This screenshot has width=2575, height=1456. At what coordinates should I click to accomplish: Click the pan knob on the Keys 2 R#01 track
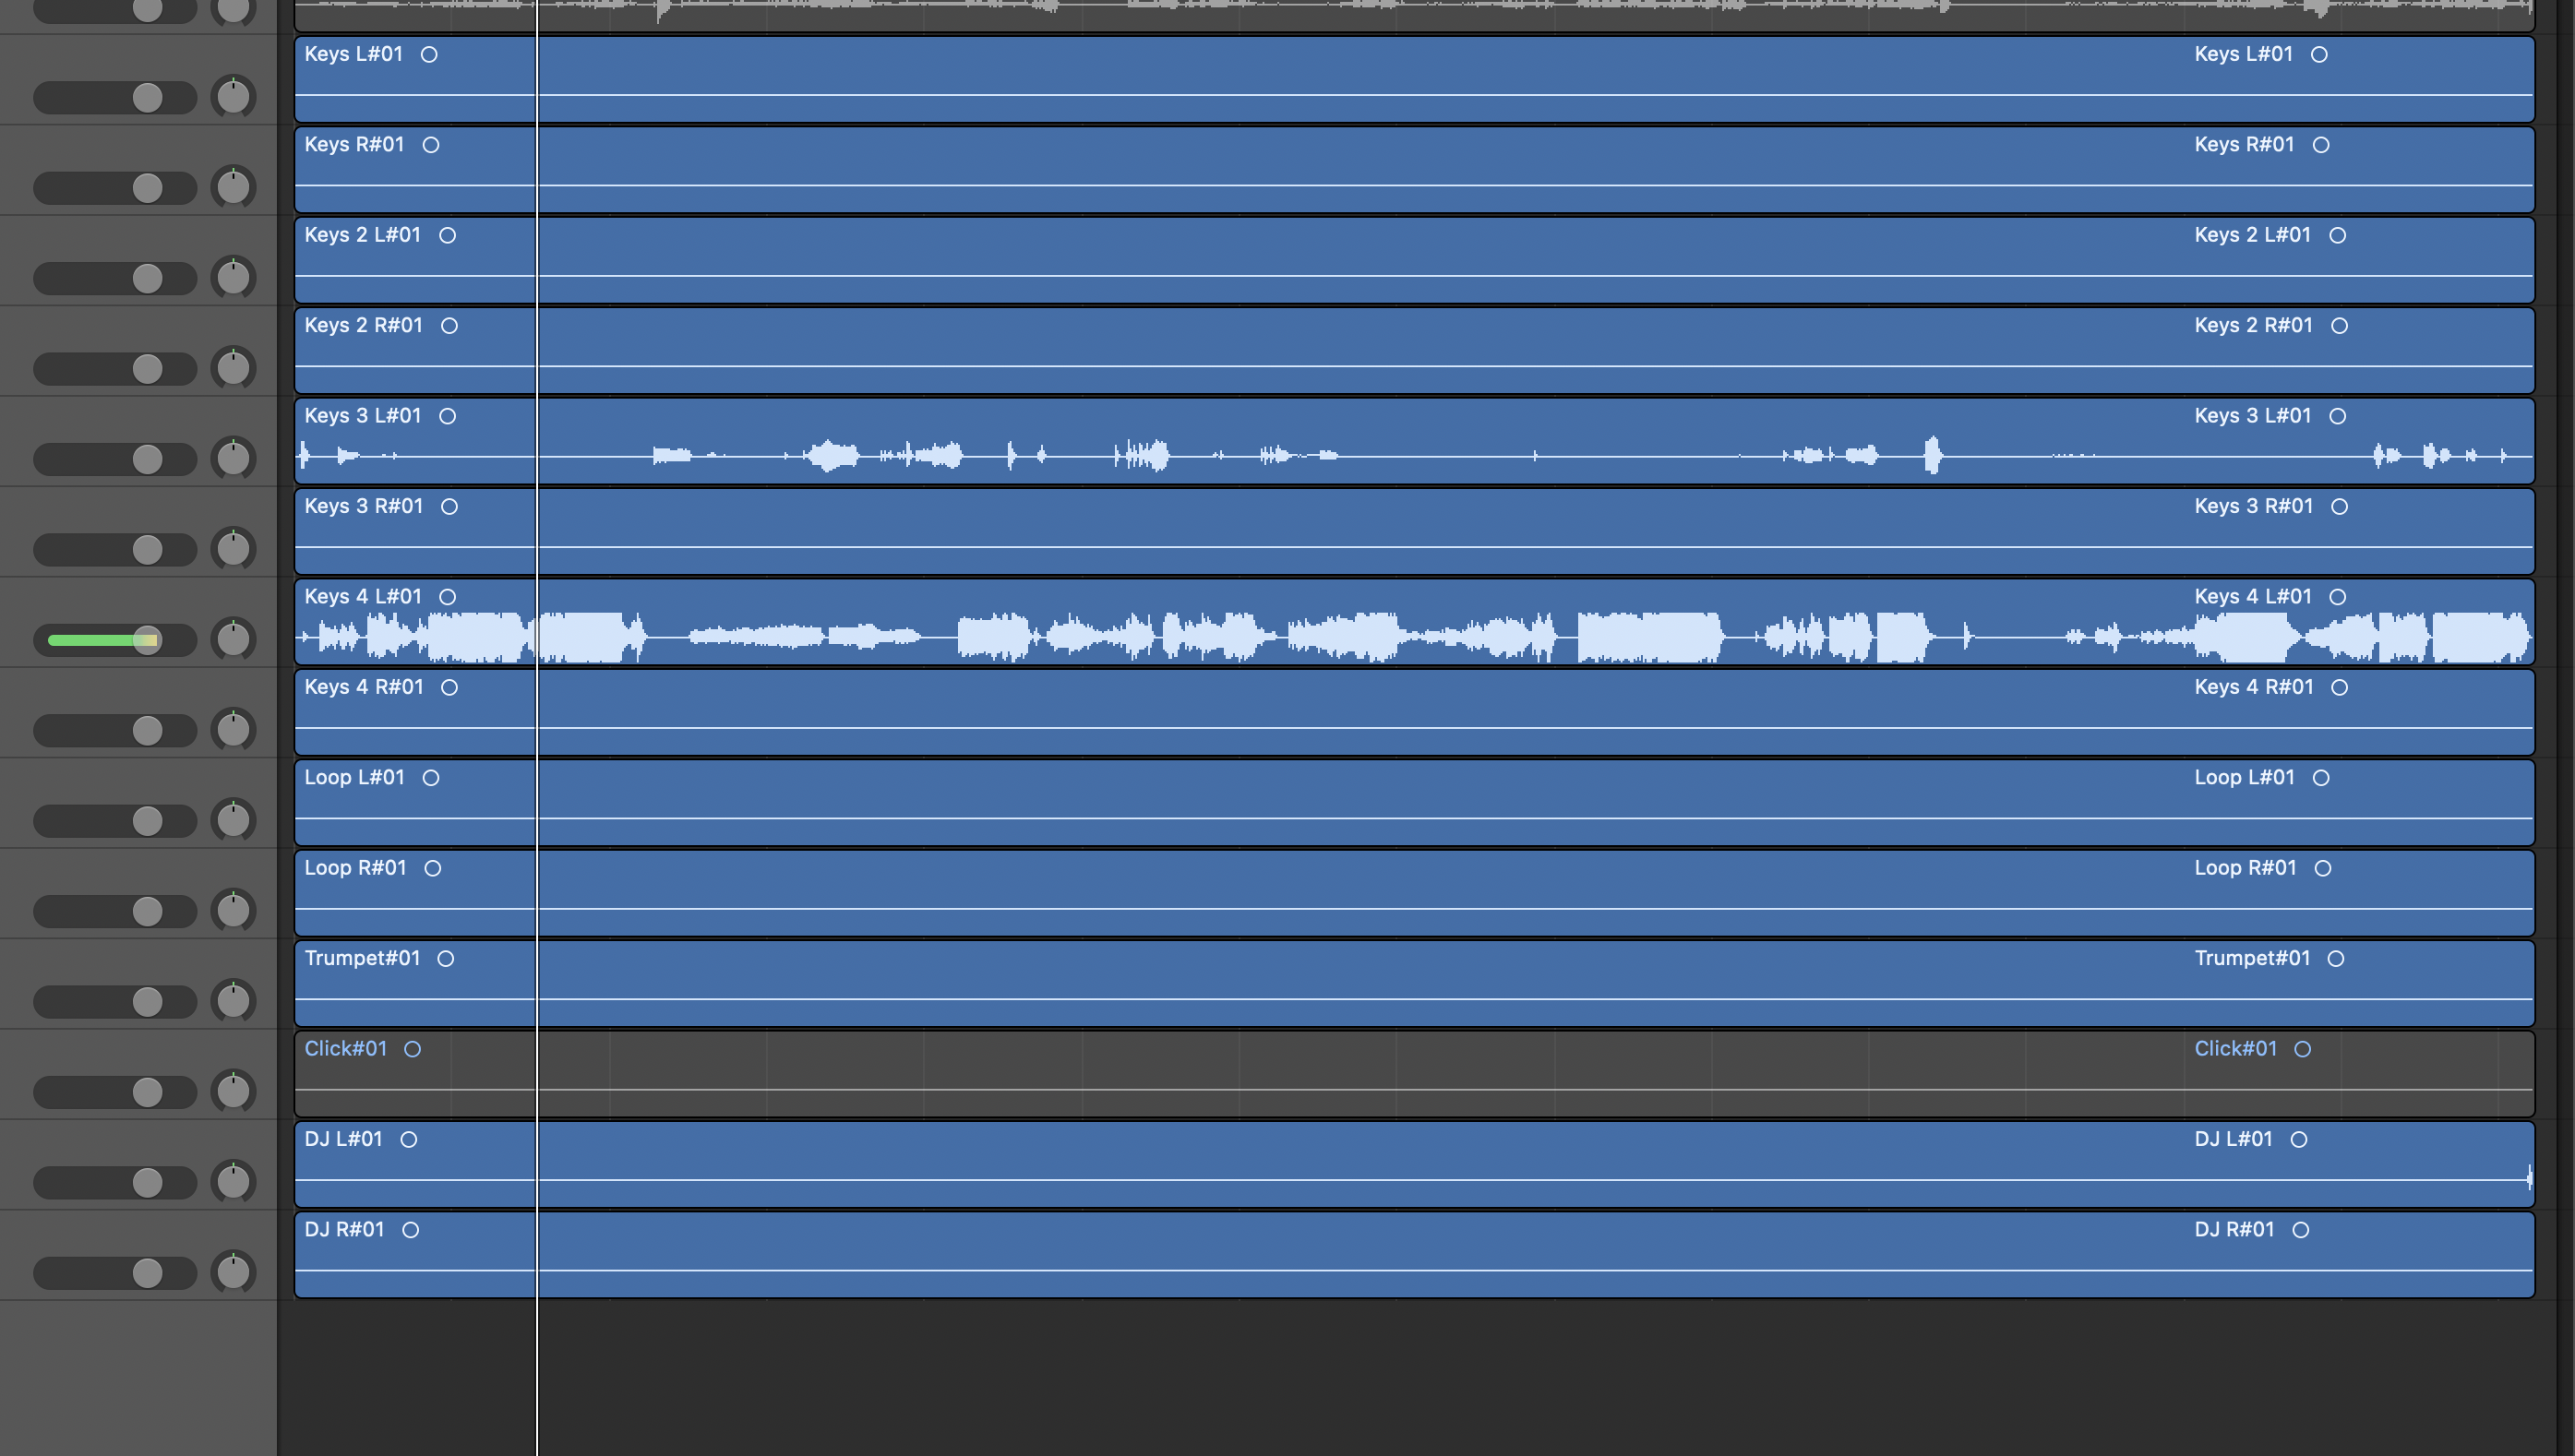coord(233,368)
